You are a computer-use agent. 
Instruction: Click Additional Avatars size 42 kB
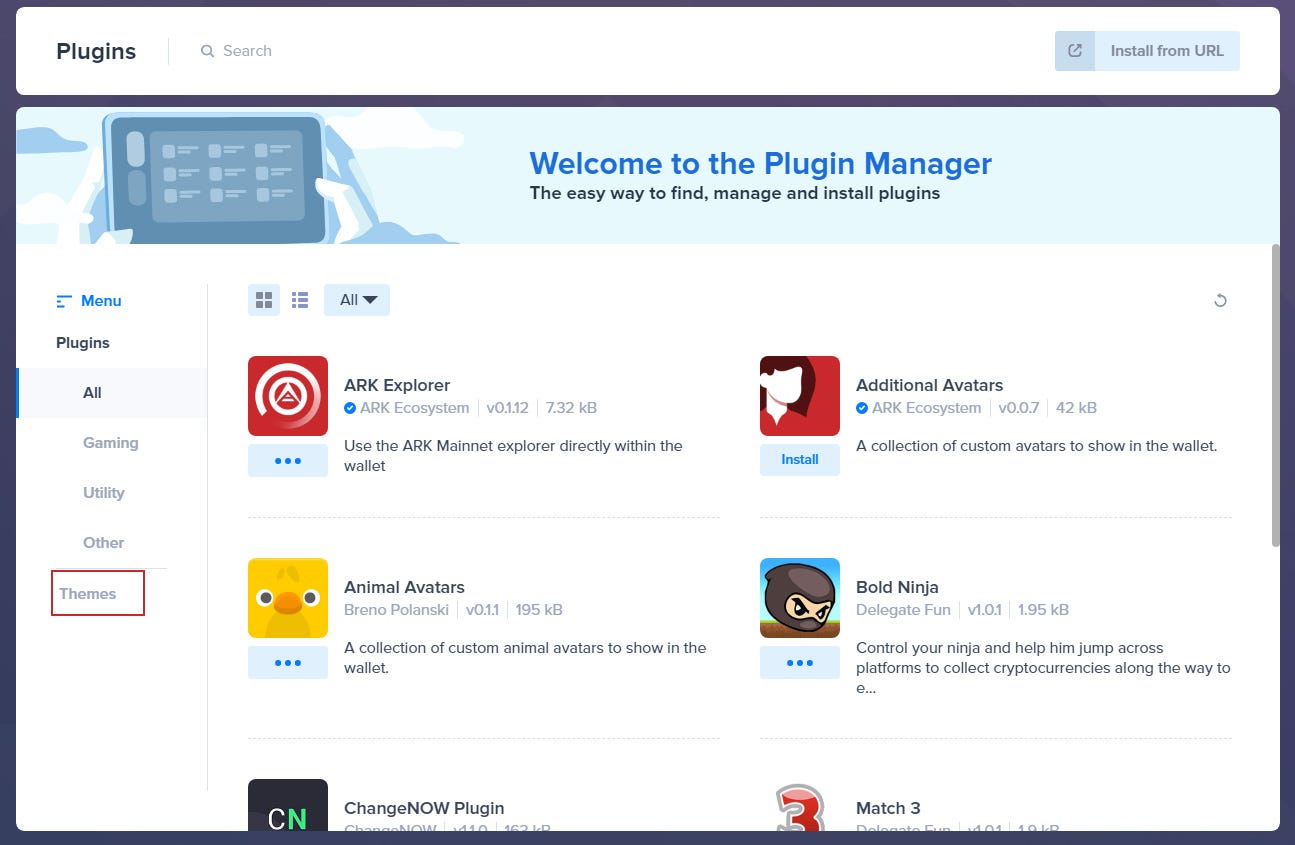coord(1076,408)
